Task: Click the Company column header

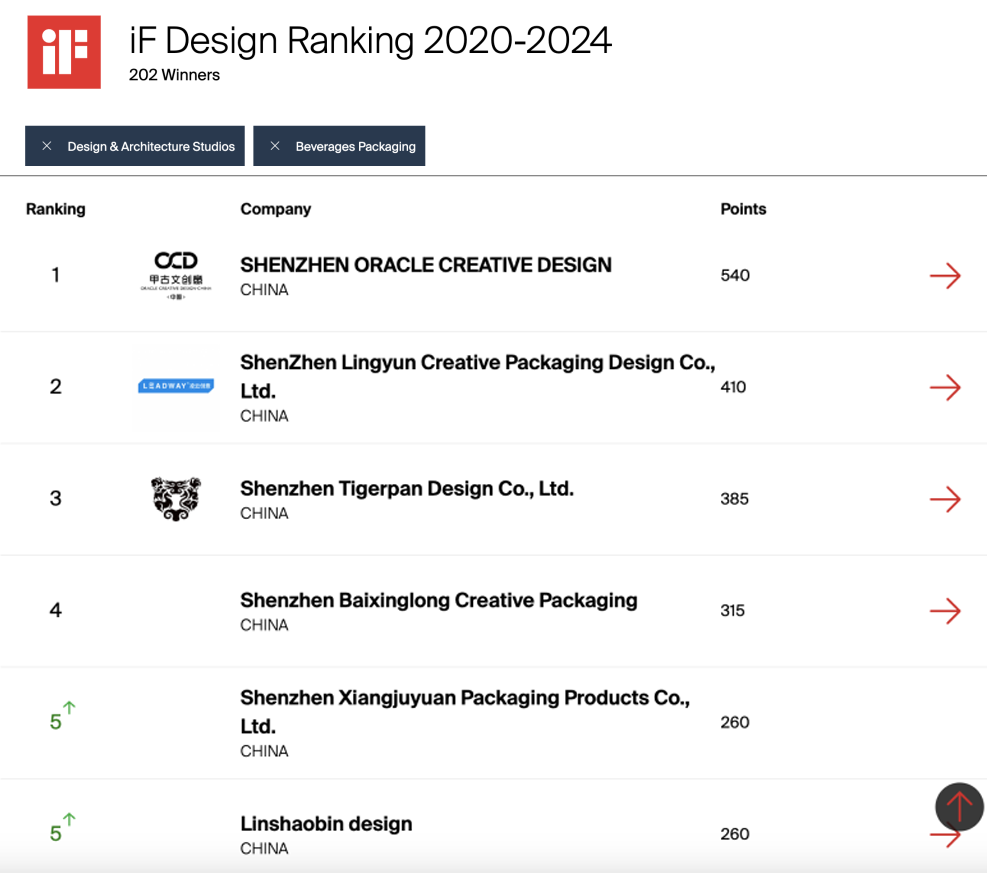Action: (276, 209)
